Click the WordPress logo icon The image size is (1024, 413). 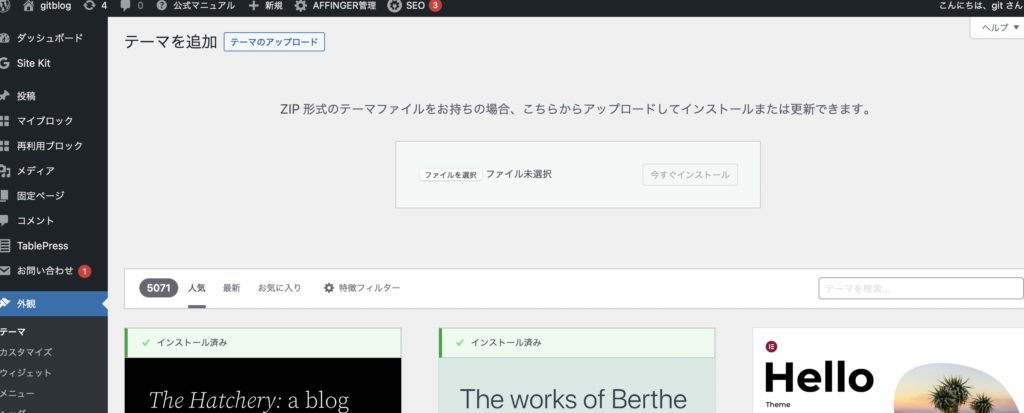click(7, 6)
